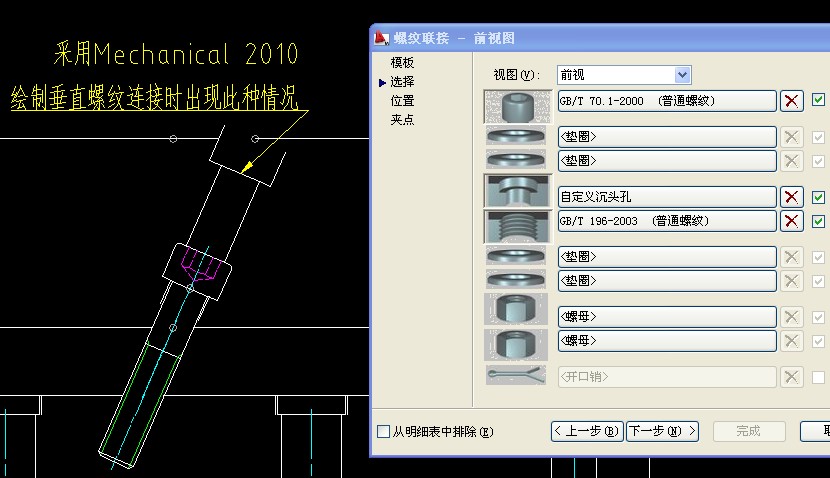Delete the 自定义沉头孔 selection with red X
Screen dimensions: 830x478
[x=791, y=197]
